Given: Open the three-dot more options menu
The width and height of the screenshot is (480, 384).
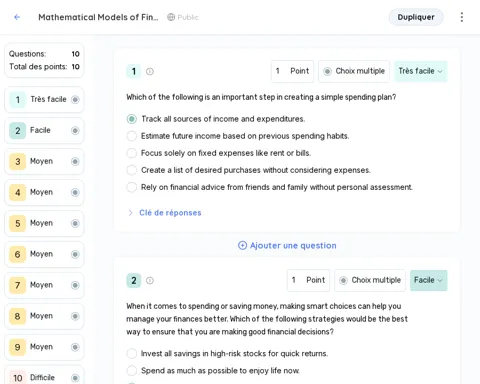Looking at the screenshot, I should point(462,17).
